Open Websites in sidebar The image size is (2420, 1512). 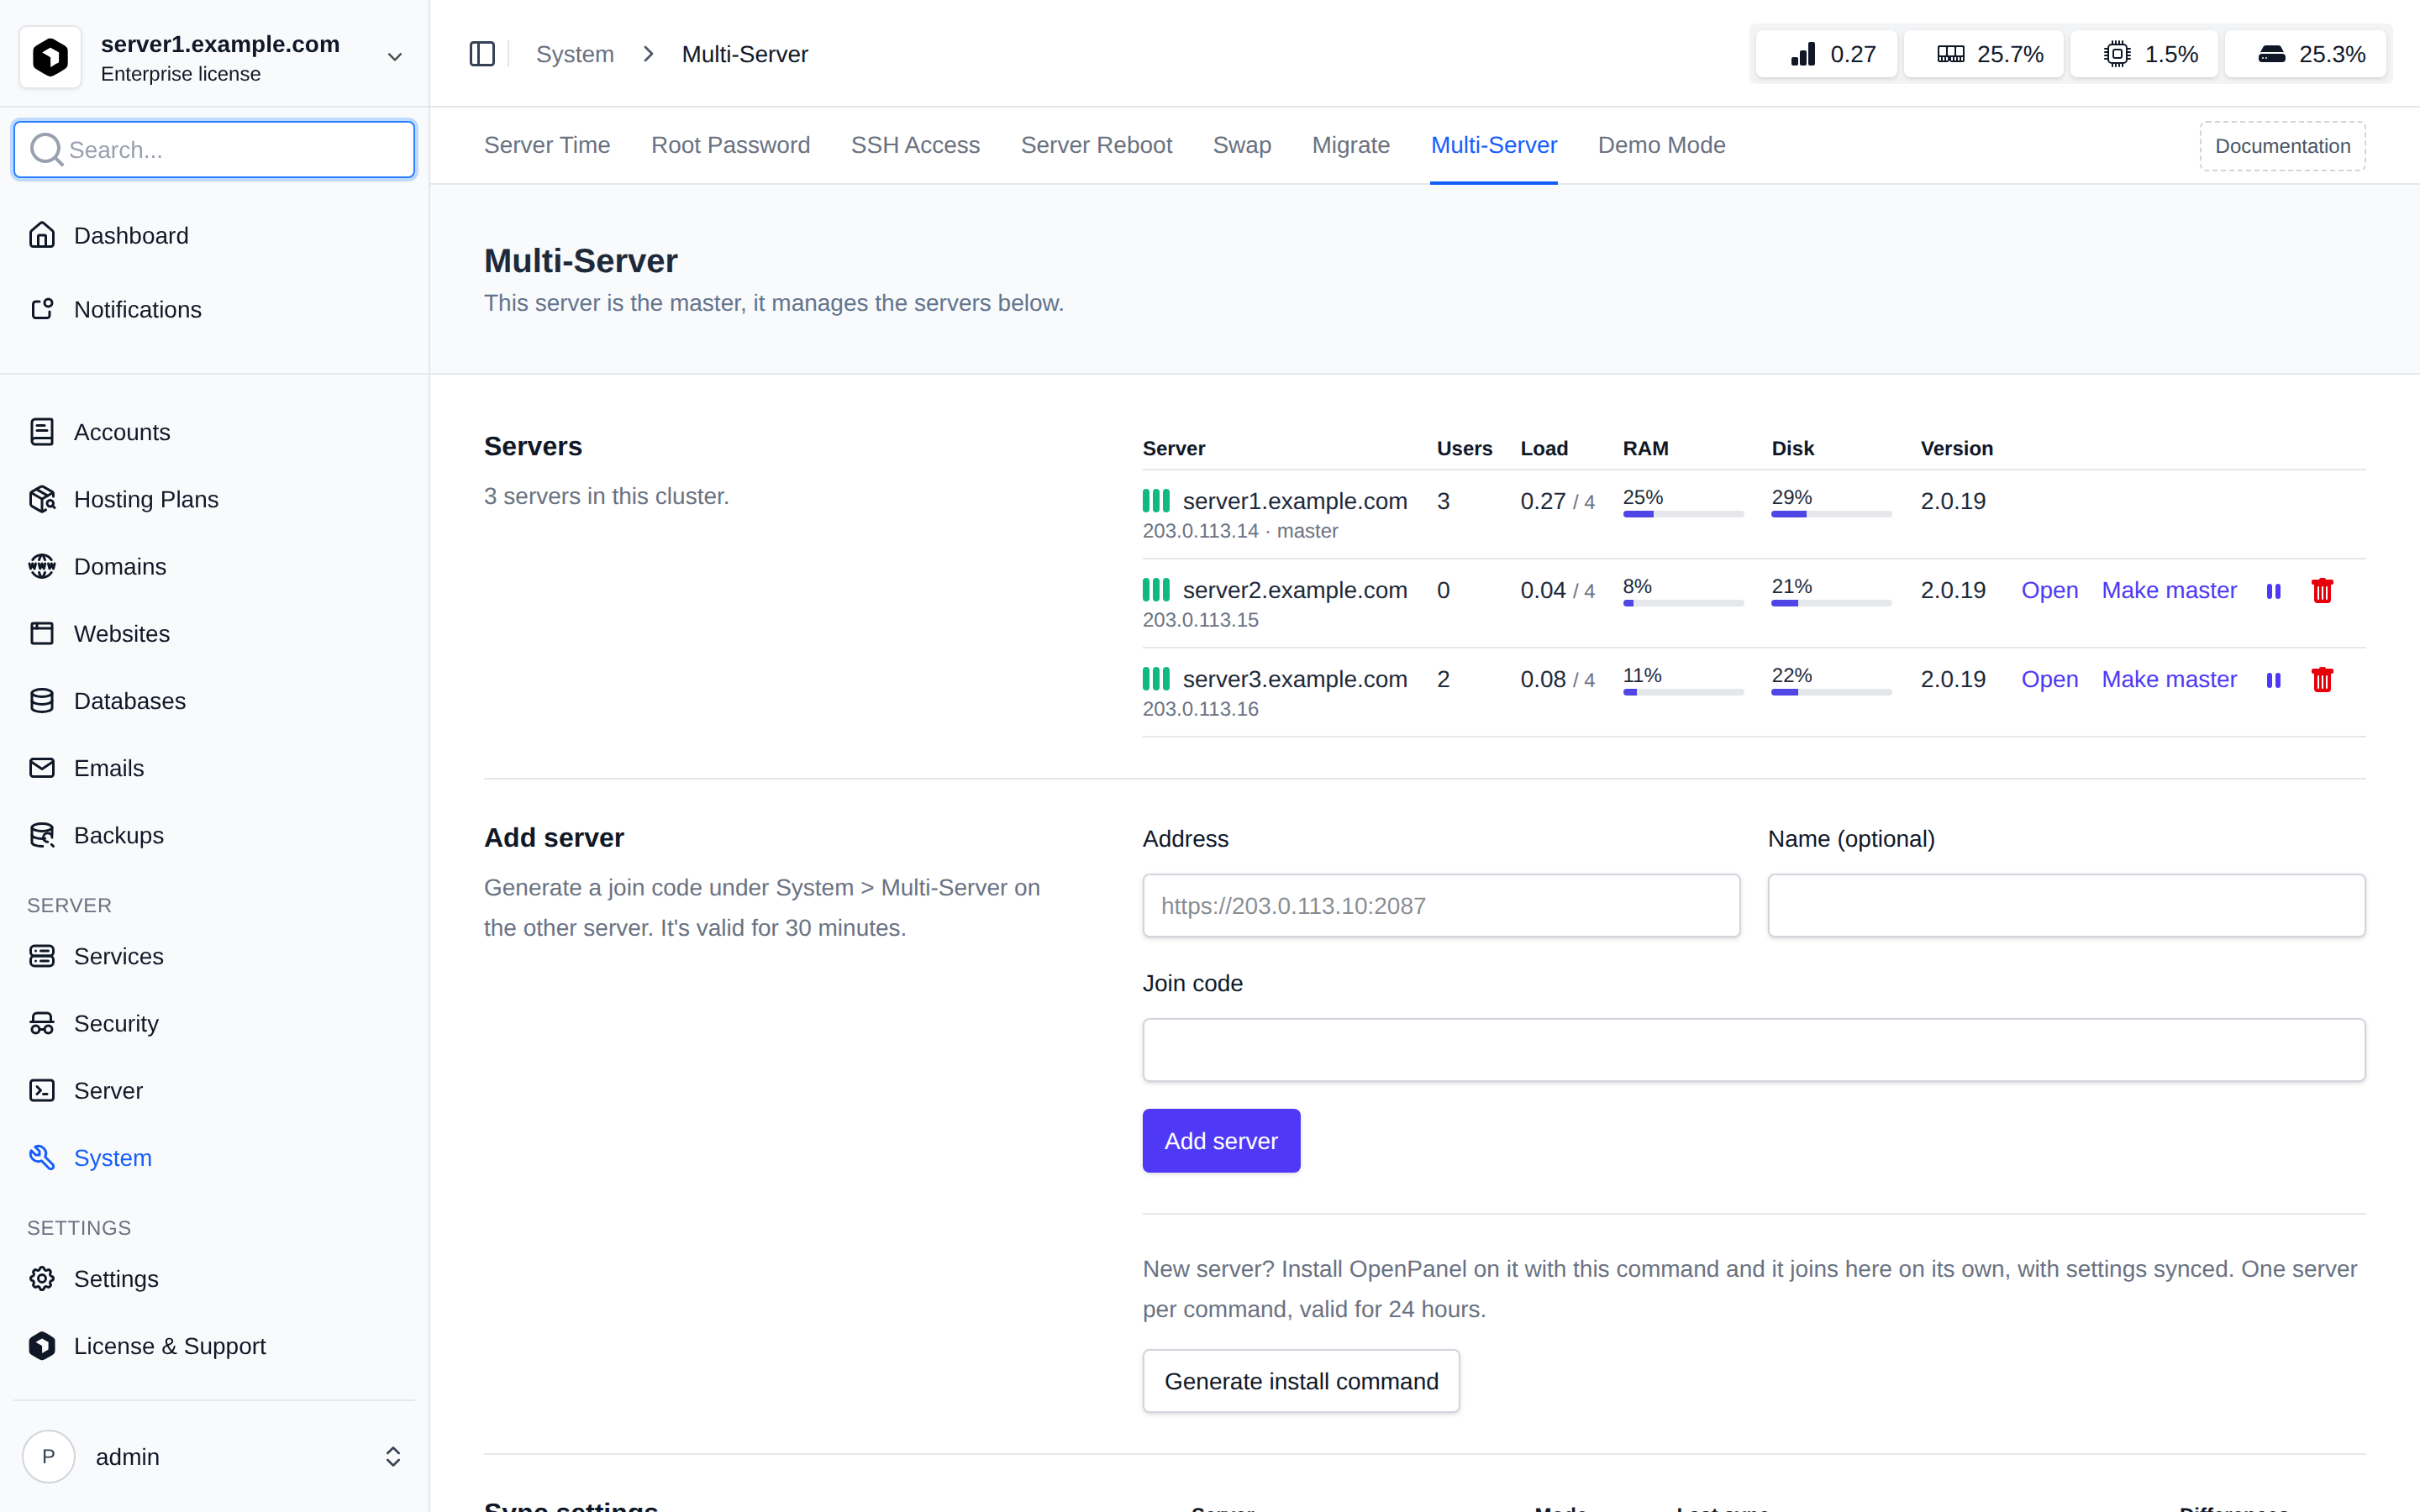[214, 633]
